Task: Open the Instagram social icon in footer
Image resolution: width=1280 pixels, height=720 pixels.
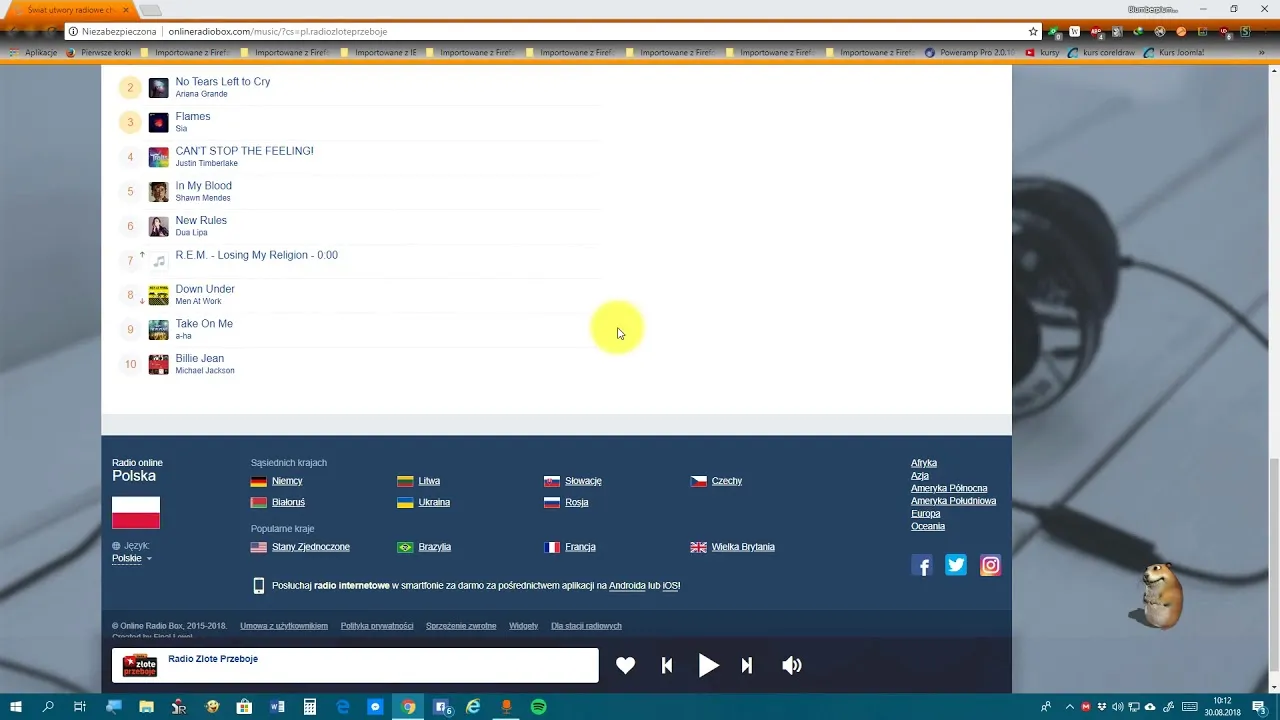Action: pyautogui.click(x=990, y=566)
